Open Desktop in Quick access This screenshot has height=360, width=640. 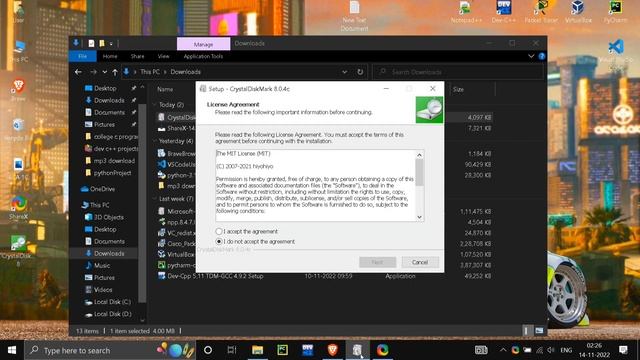click(105, 88)
